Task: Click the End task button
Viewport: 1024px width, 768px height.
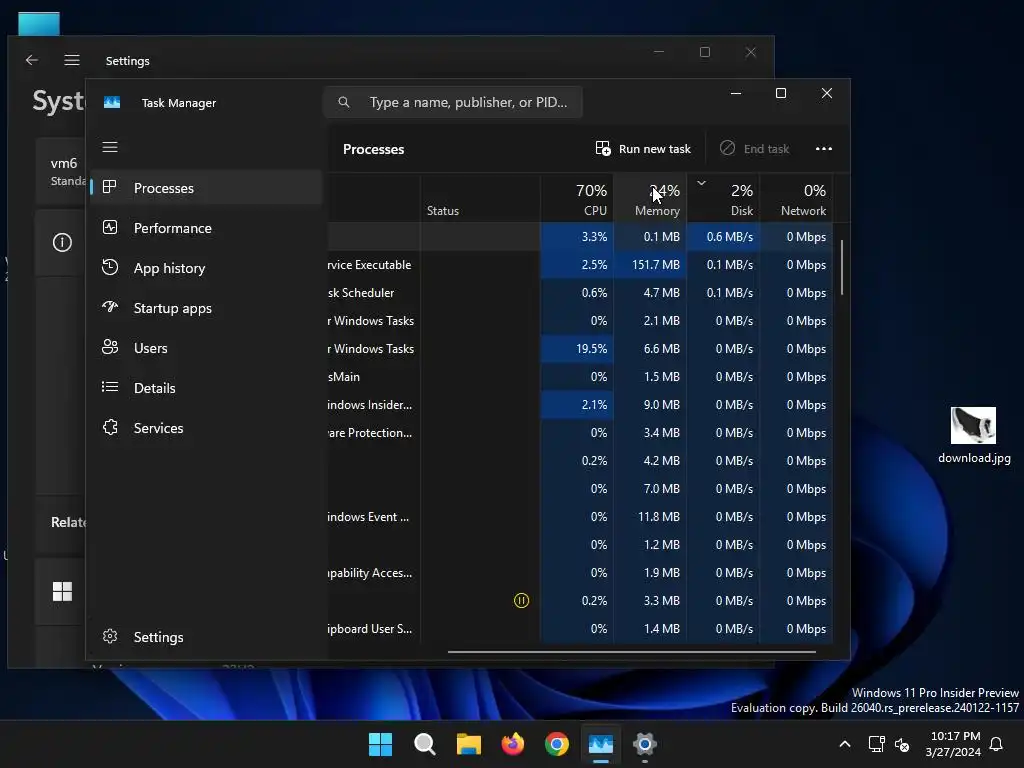Action: pos(754,149)
